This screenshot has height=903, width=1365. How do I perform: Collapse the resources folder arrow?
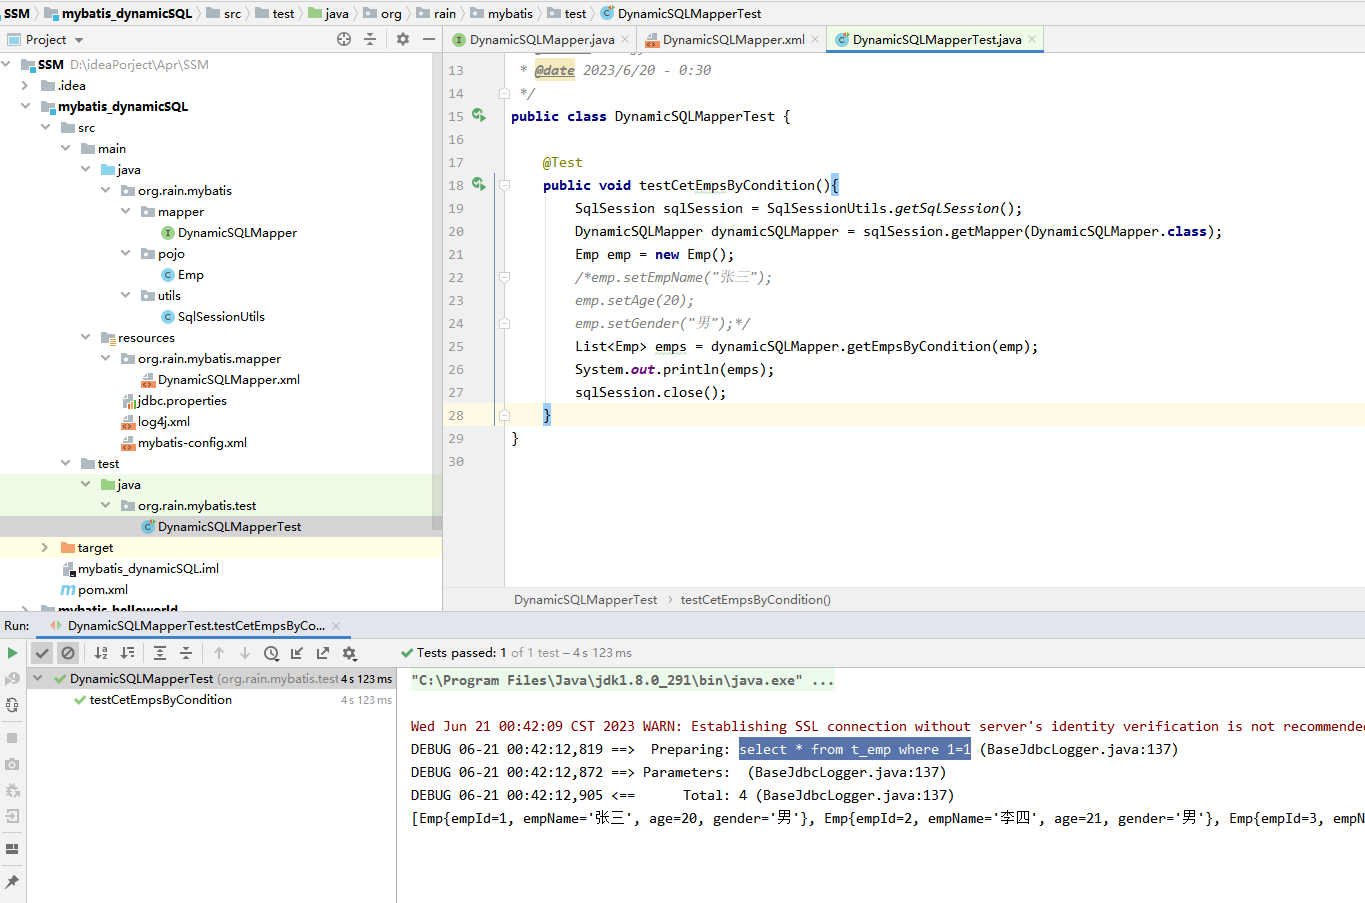85,337
